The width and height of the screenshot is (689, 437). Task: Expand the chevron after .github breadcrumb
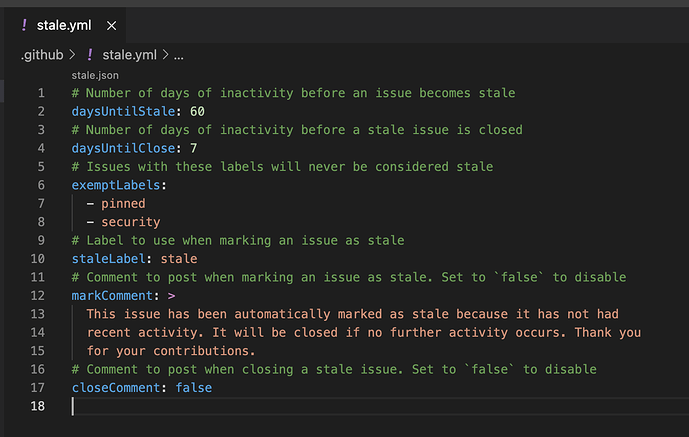click(x=73, y=55)
